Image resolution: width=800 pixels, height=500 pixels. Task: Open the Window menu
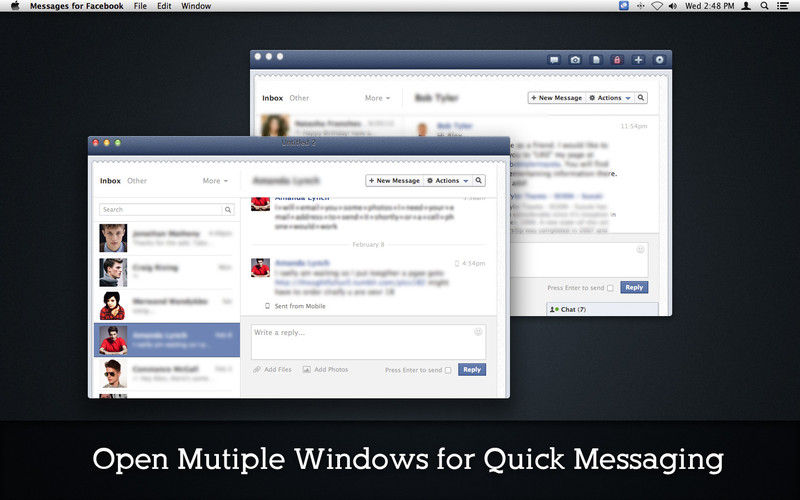pos(196,6)
